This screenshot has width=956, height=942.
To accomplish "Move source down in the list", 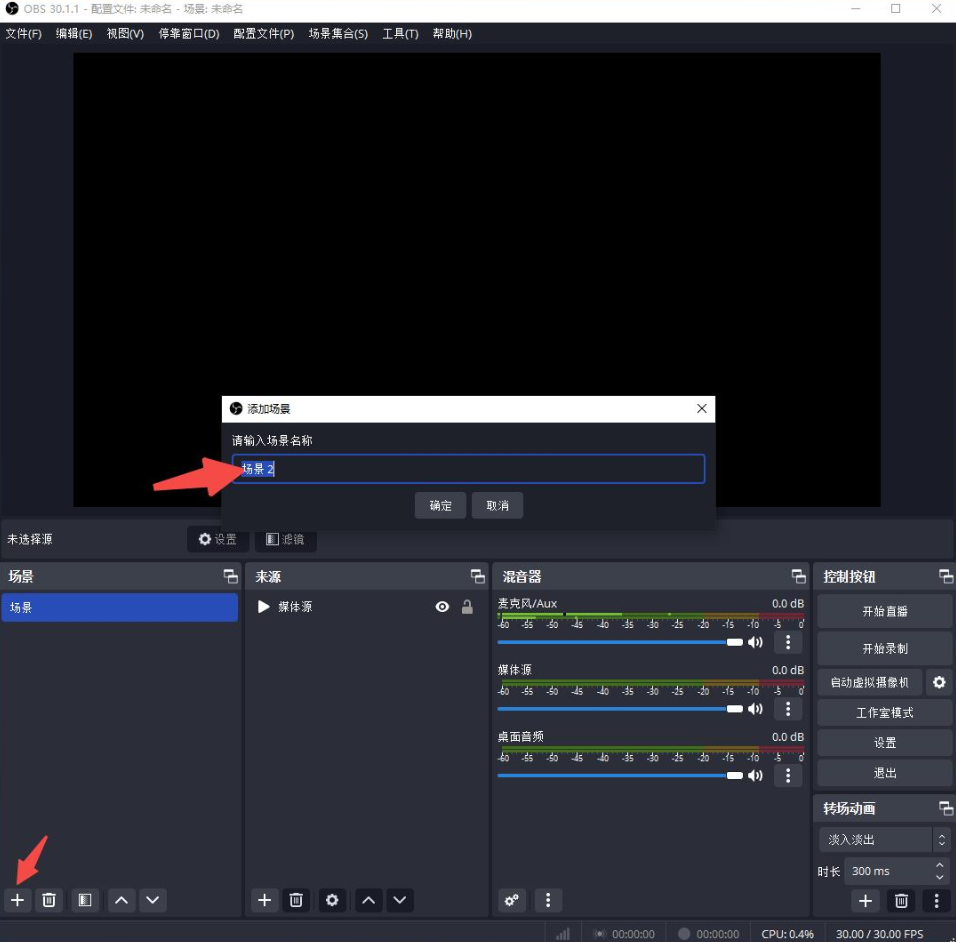I will (x=399, y=900).
